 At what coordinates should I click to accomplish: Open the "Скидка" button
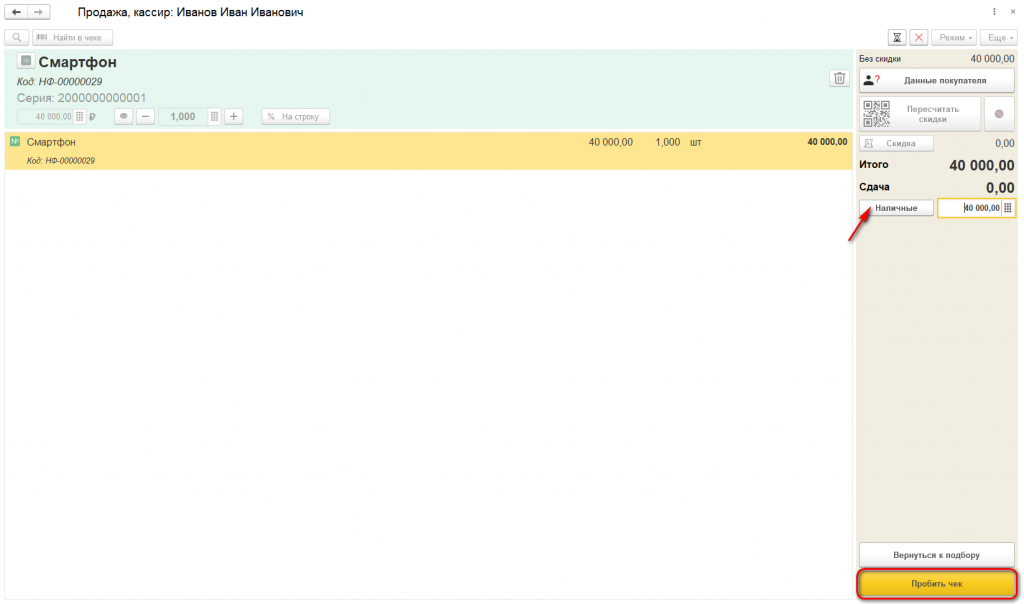click(896, 143)
